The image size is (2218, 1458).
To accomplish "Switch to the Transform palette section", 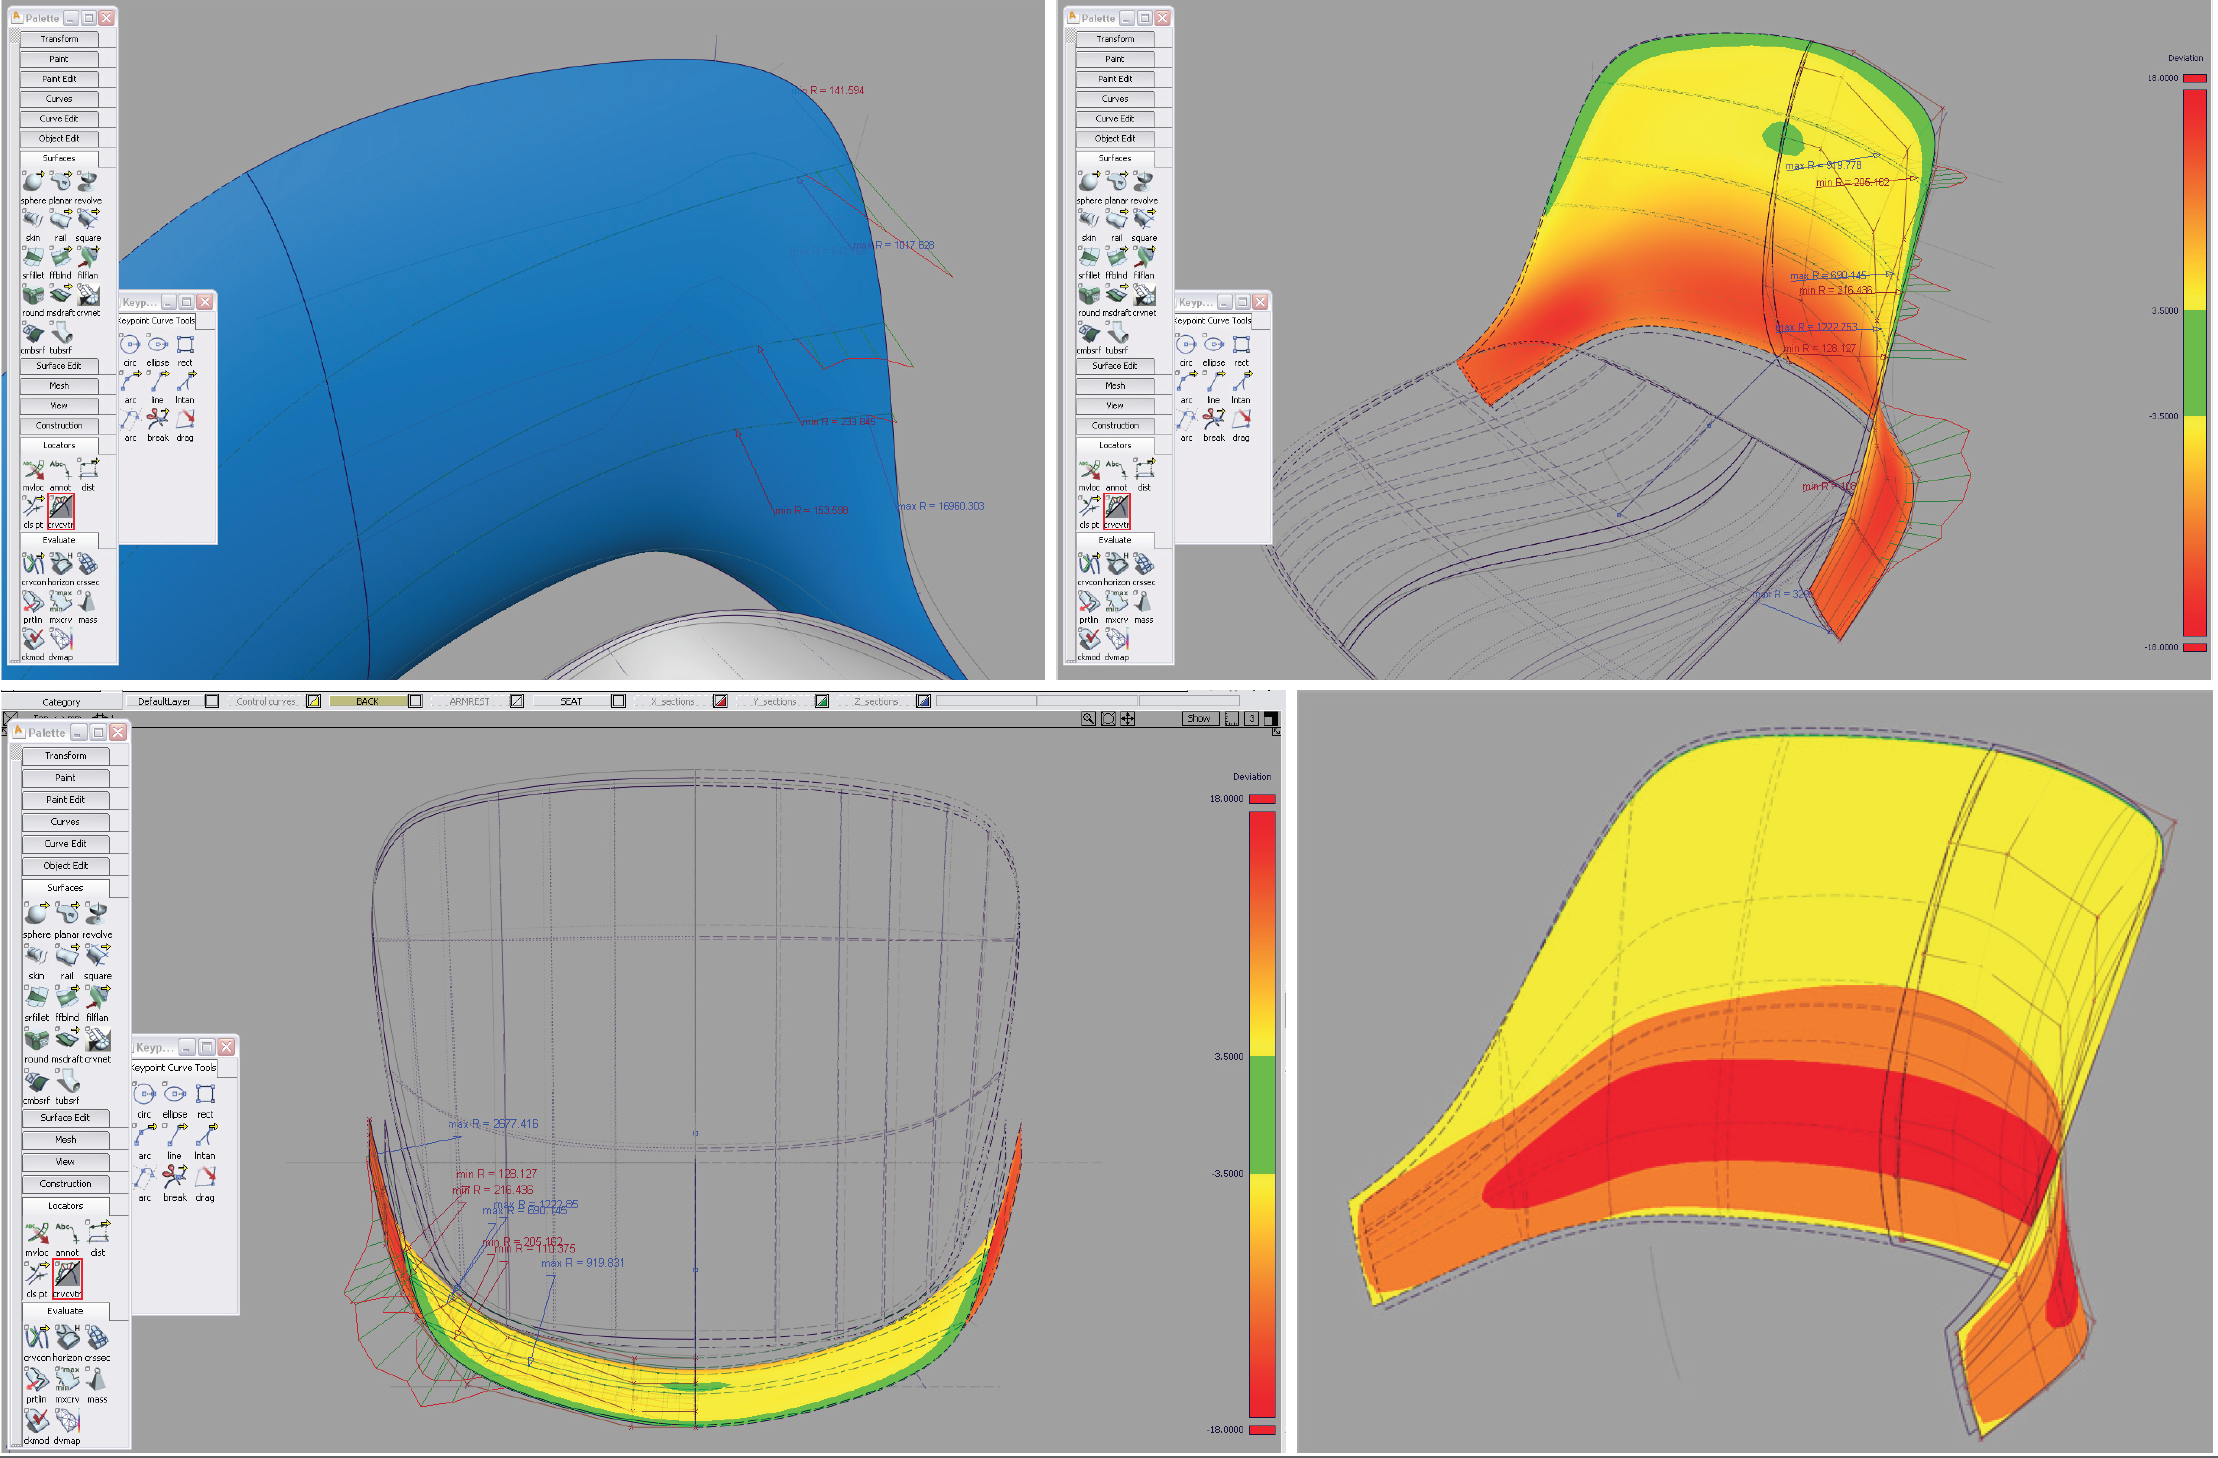I will tap(65, 755).
